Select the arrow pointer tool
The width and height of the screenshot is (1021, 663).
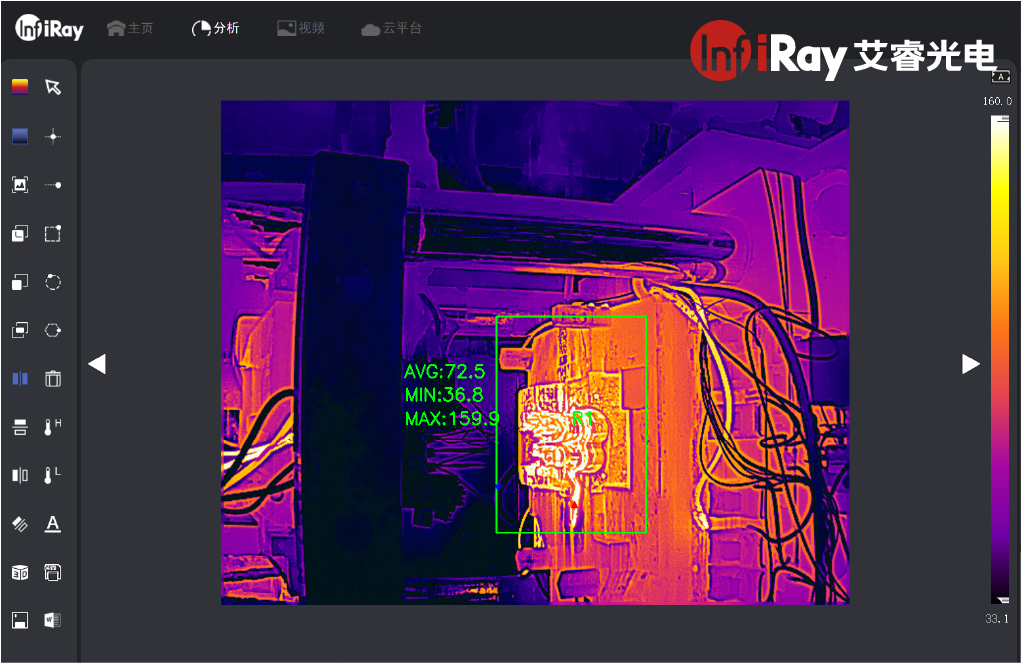click(x=53, y=87)
